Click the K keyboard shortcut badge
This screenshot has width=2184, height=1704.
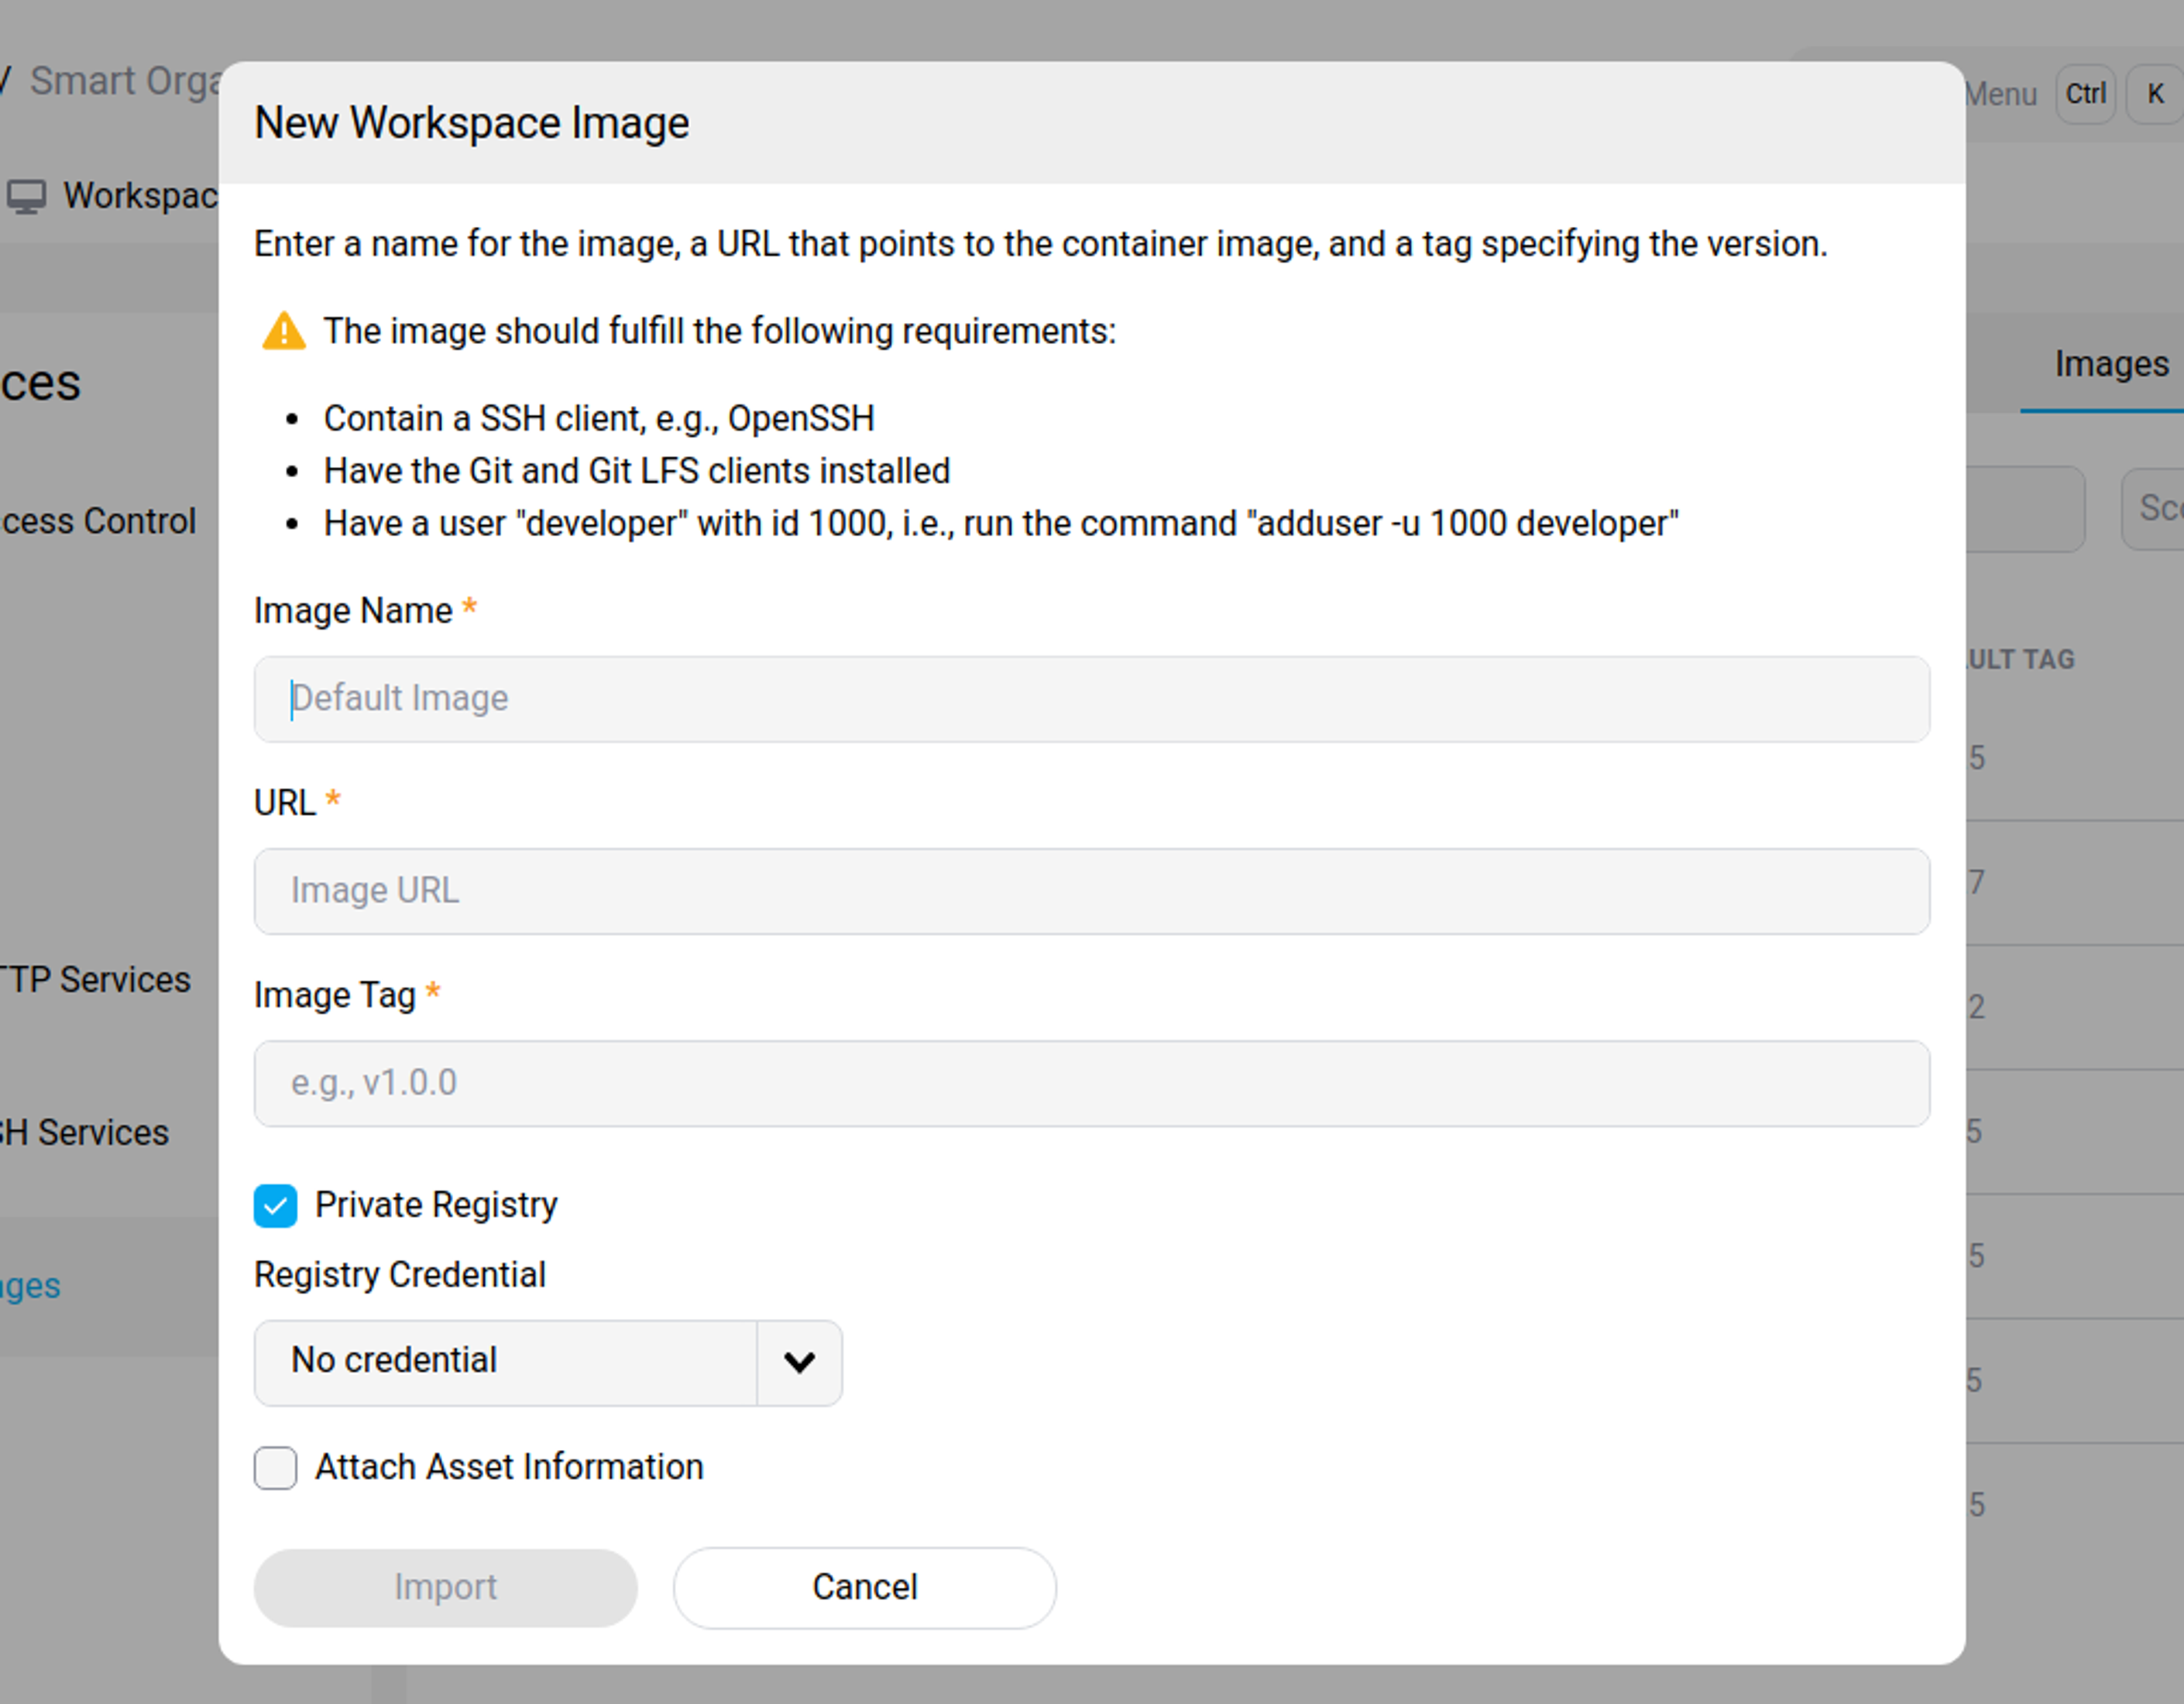[x=2155, y=94]
